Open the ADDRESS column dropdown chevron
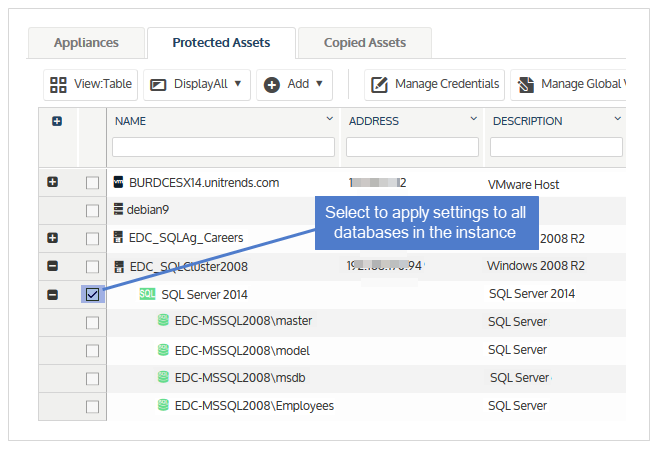 tap(474, 119)
